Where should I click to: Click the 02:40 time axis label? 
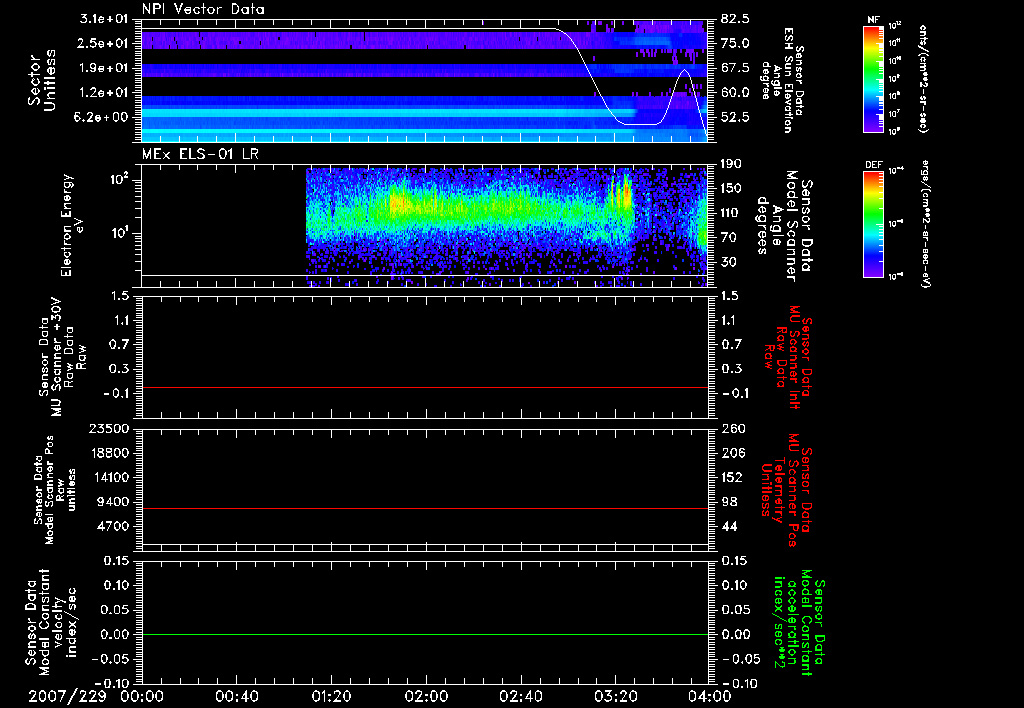tap(520, 696)
